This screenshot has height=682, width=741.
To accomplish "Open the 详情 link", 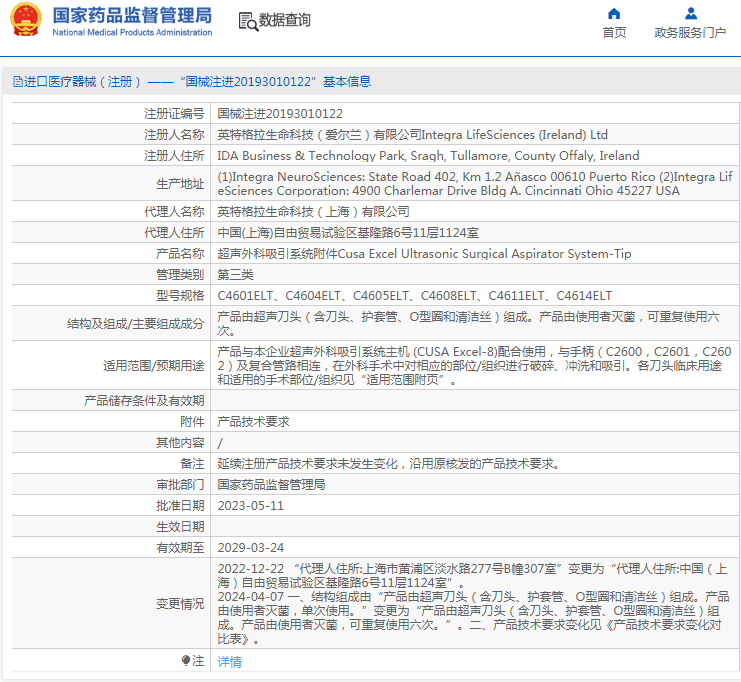I will (229, 661).
